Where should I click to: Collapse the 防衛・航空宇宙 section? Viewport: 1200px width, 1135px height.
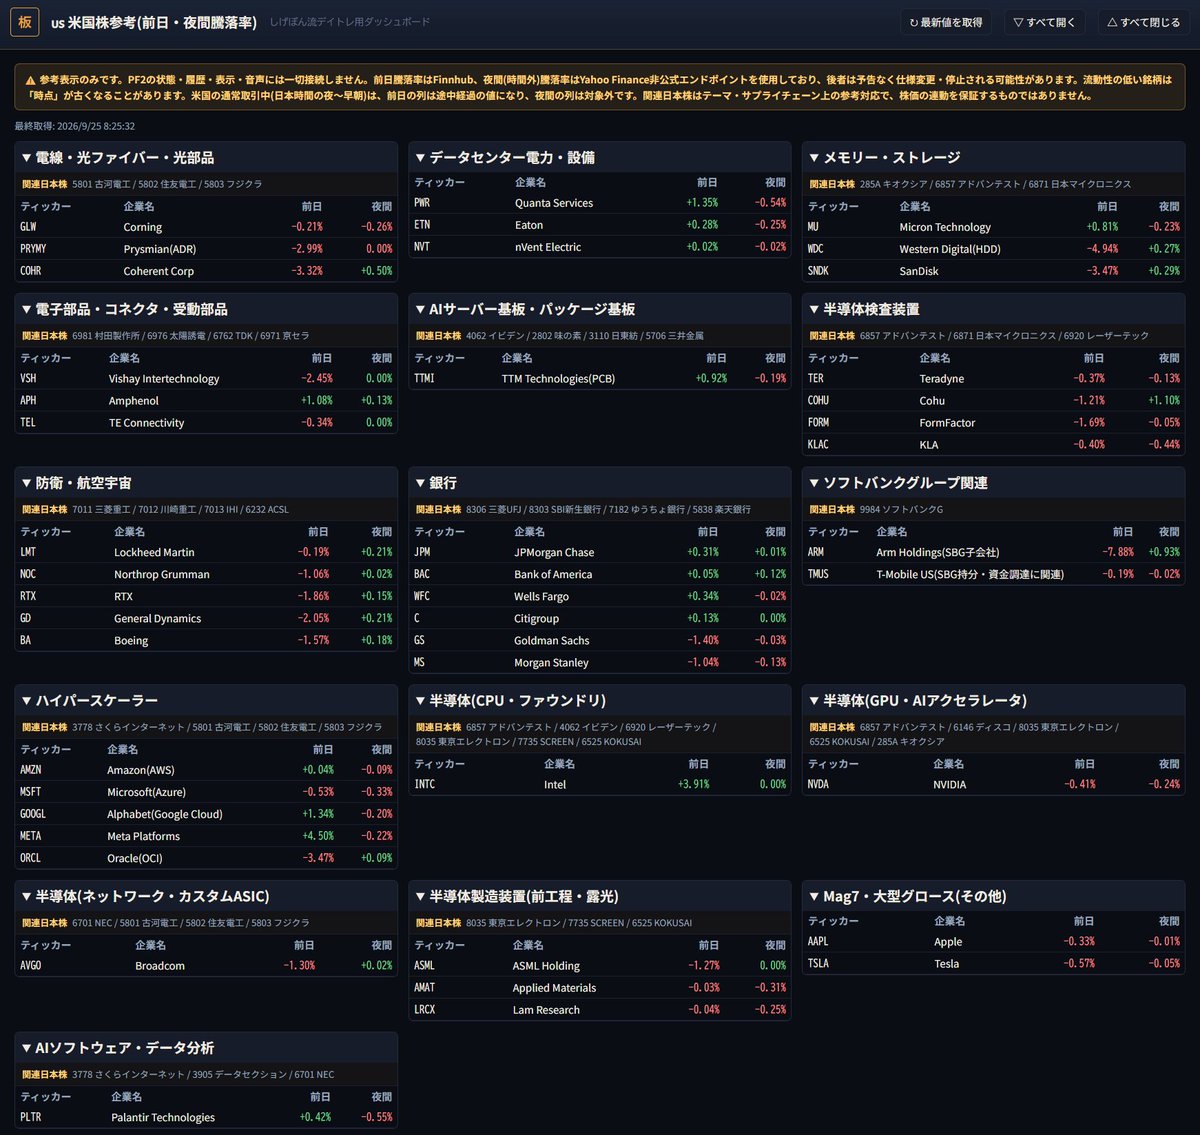(x=206, y=483)
